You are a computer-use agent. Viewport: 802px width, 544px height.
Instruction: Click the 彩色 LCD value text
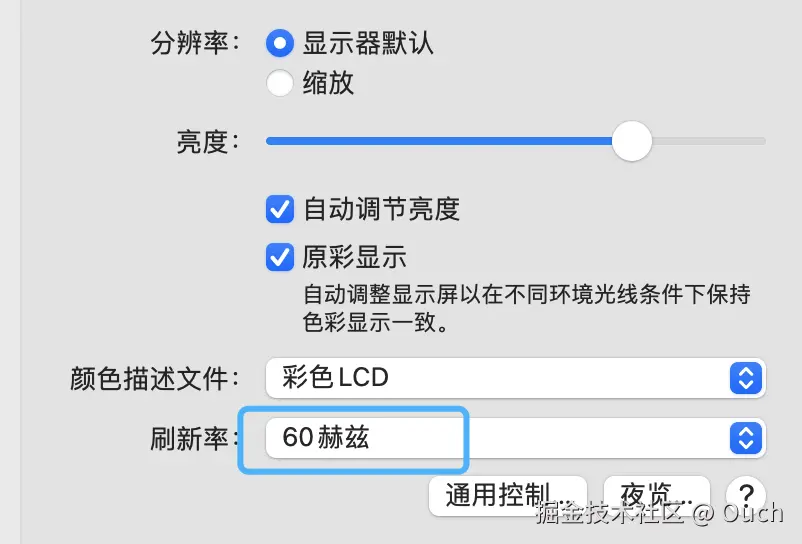point(336,378)
